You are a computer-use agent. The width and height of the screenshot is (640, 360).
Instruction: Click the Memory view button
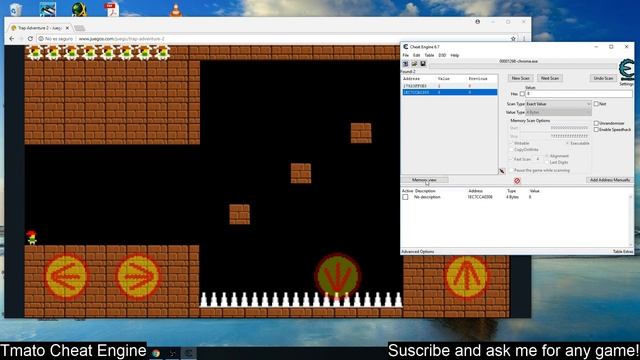coord(424,180)
